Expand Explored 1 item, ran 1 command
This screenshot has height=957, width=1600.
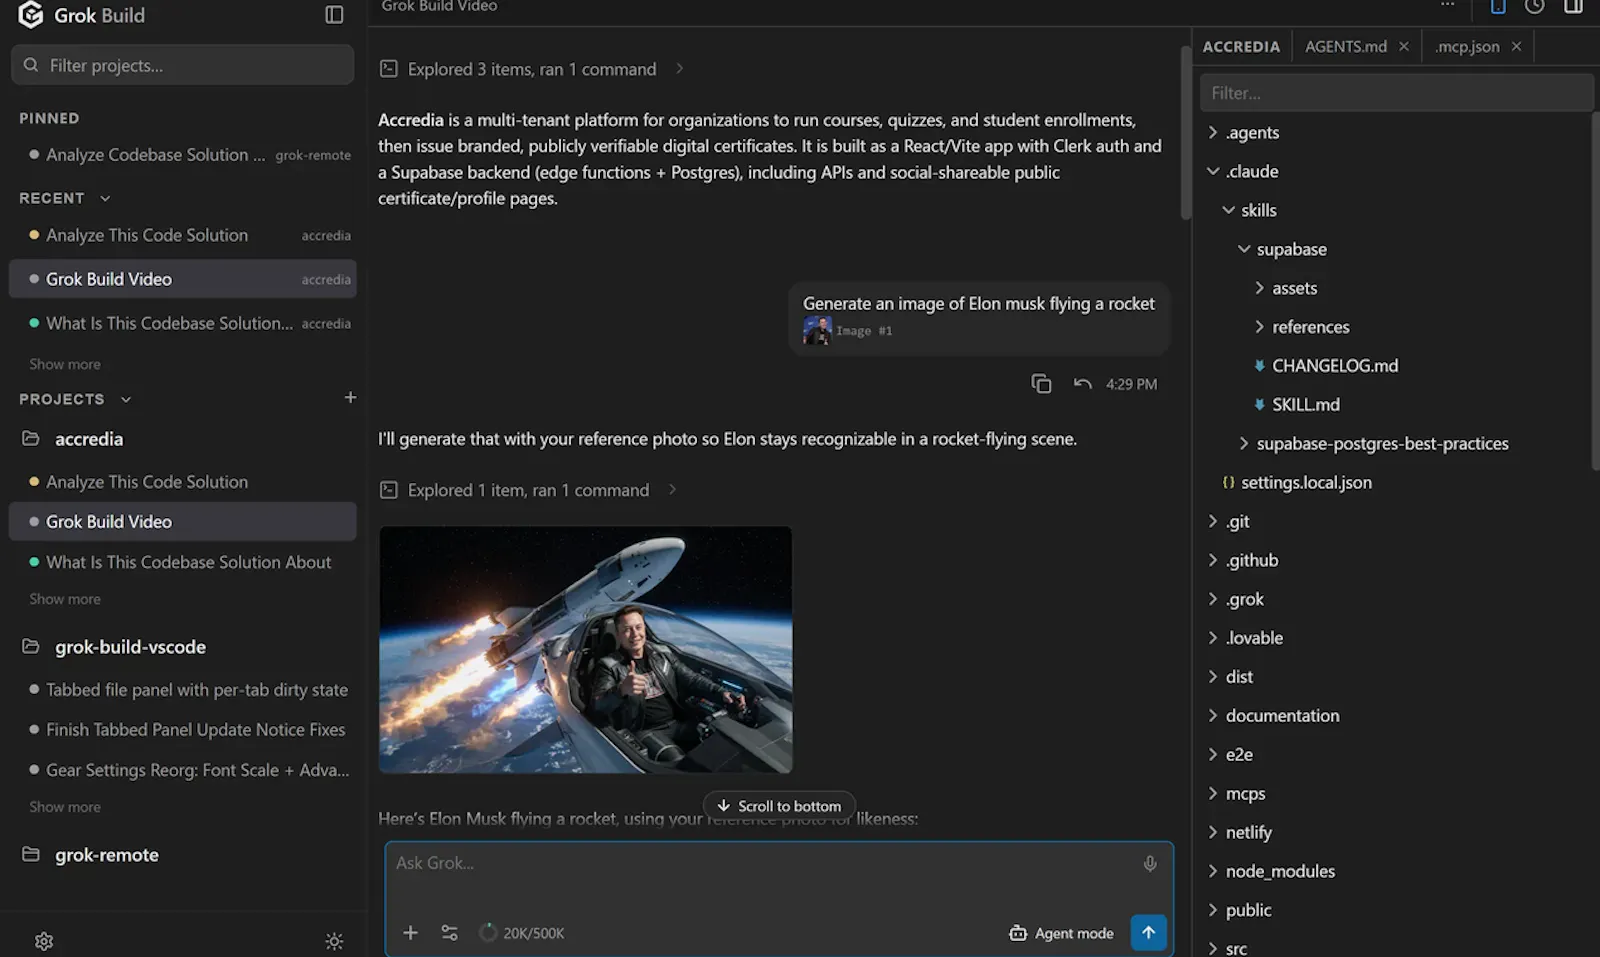528,490
